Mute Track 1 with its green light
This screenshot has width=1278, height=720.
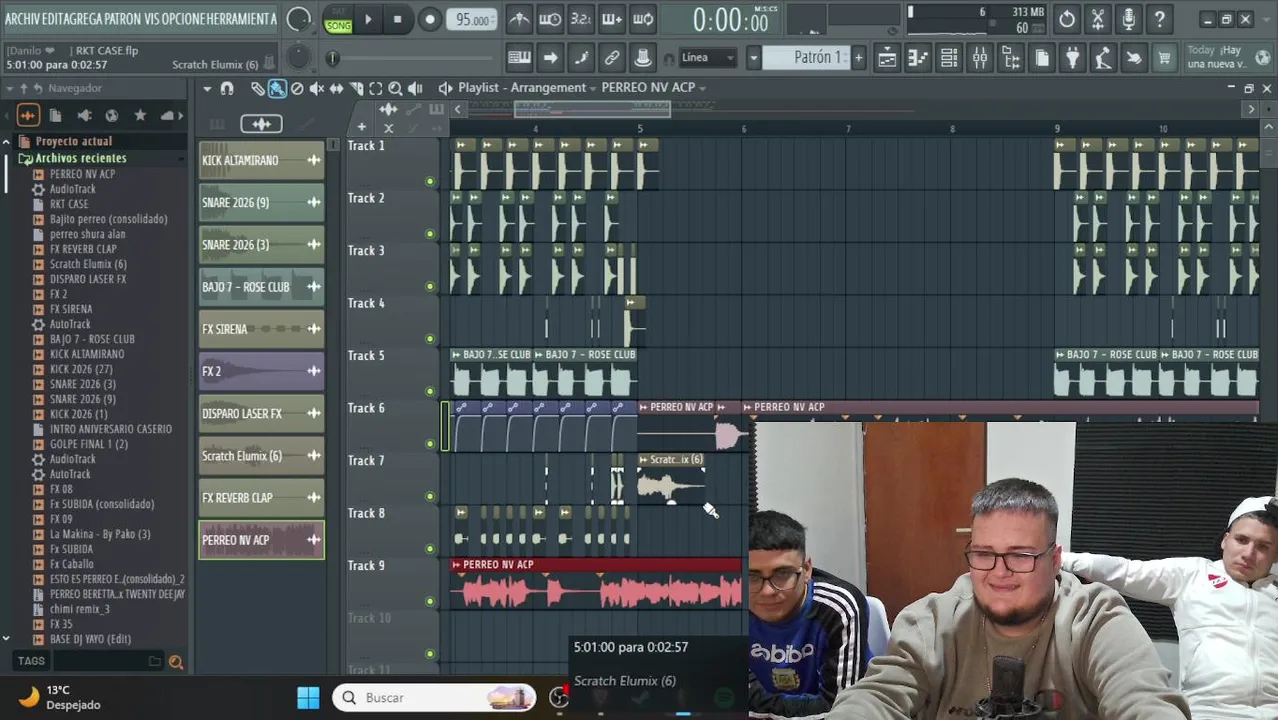pyautogui.click(x=430, y=182)
